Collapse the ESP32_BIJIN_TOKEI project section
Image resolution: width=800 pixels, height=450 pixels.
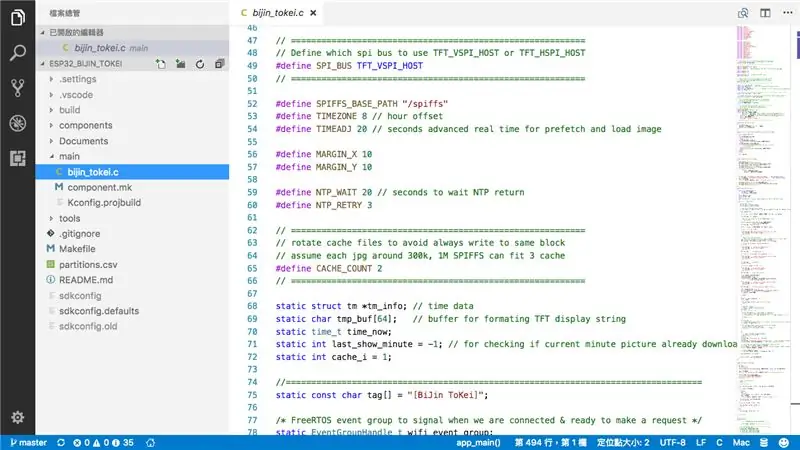click(85, 64)
